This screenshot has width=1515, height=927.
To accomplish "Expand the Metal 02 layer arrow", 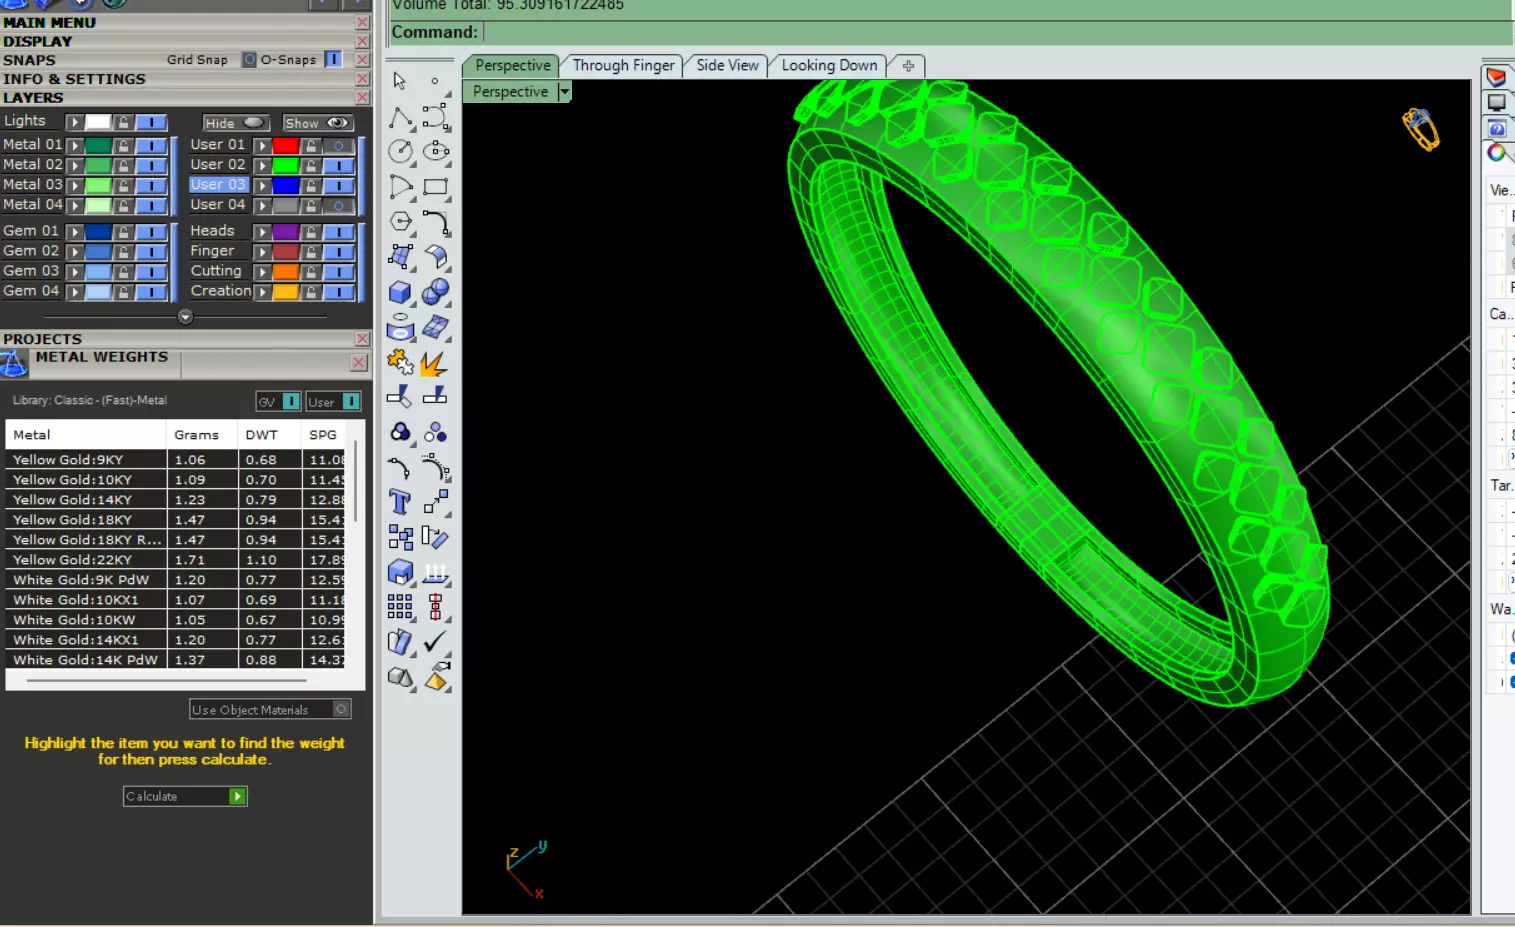I will 74,165.
